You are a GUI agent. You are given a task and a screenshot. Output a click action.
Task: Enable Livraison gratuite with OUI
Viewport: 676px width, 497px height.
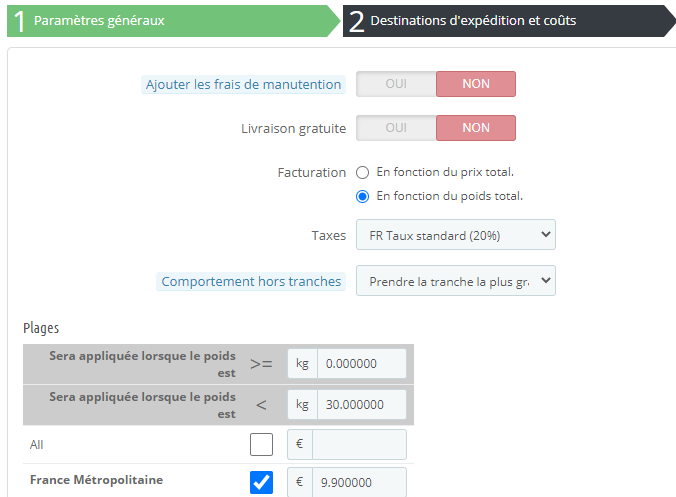tap(396, 128)
